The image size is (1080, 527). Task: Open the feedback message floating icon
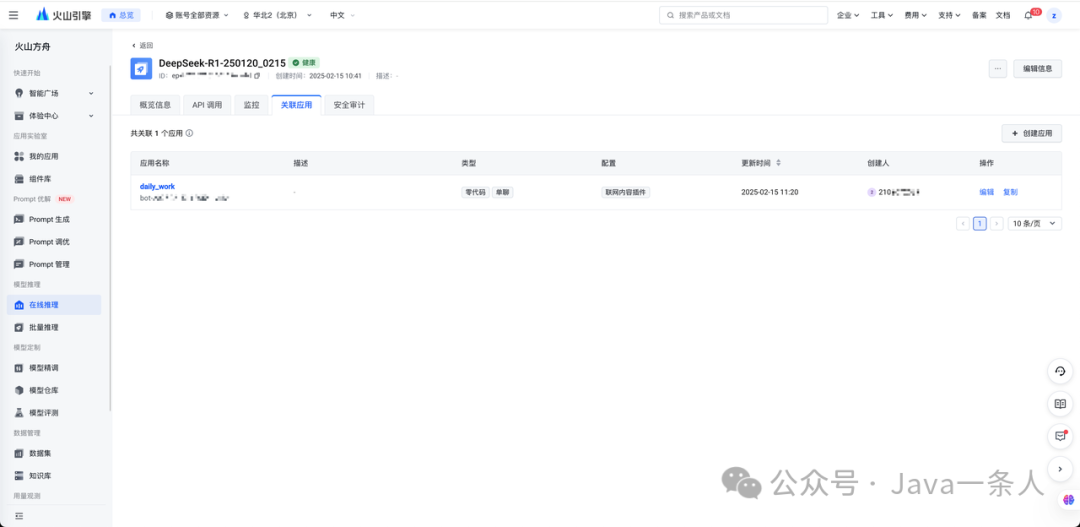pyautogui.click(x=1060, y=436)
